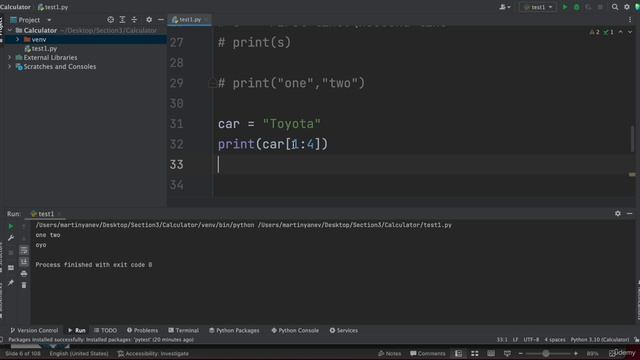This screenshot has width=640, height=360.
Task: Click the pin tab icon in Run panel
Action: pyautogui.click(x=11, y=283)
